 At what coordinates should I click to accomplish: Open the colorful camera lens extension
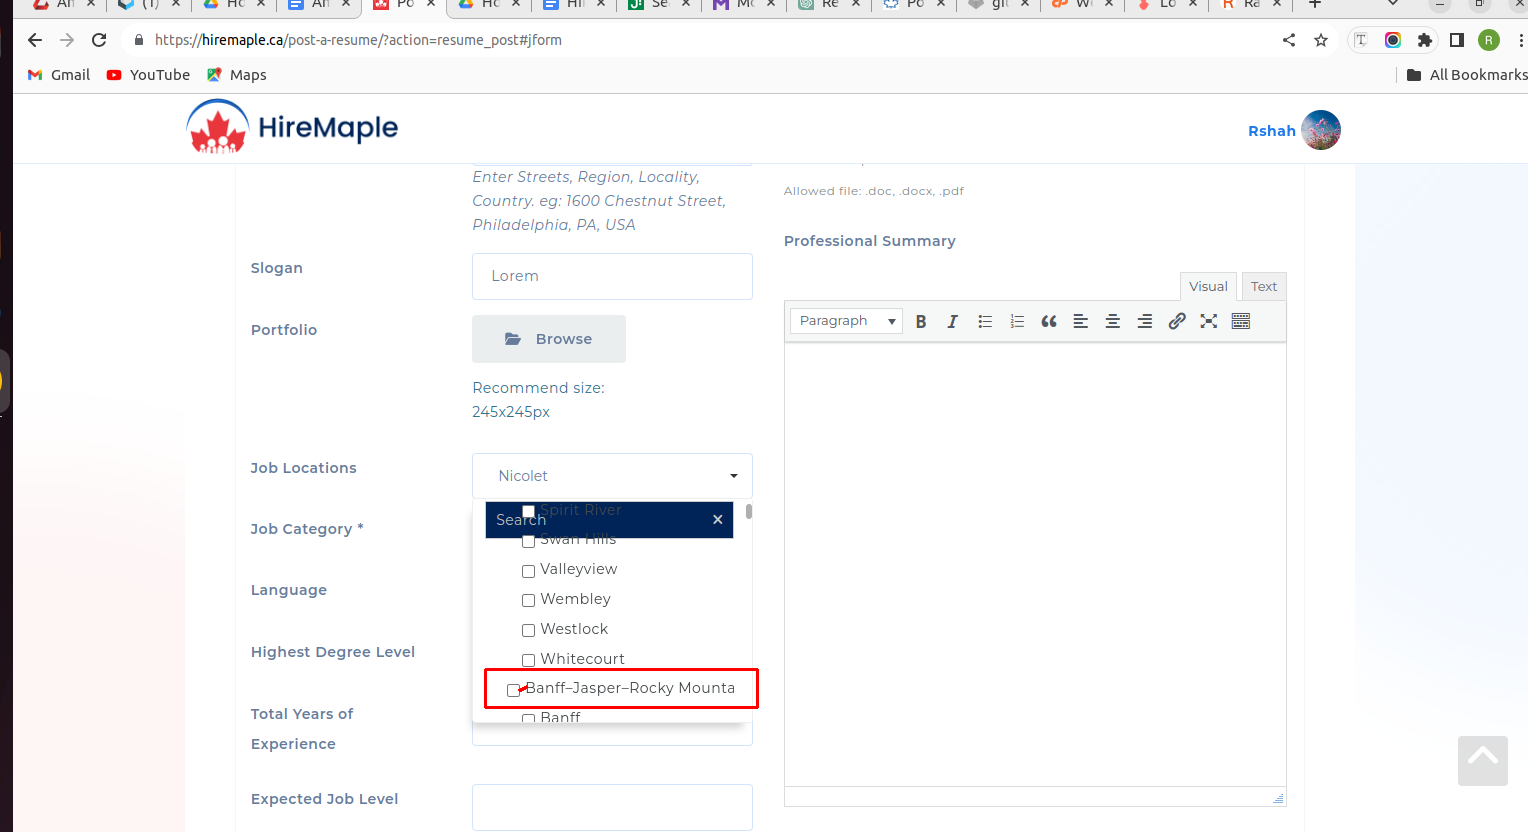click(1393, 40)
